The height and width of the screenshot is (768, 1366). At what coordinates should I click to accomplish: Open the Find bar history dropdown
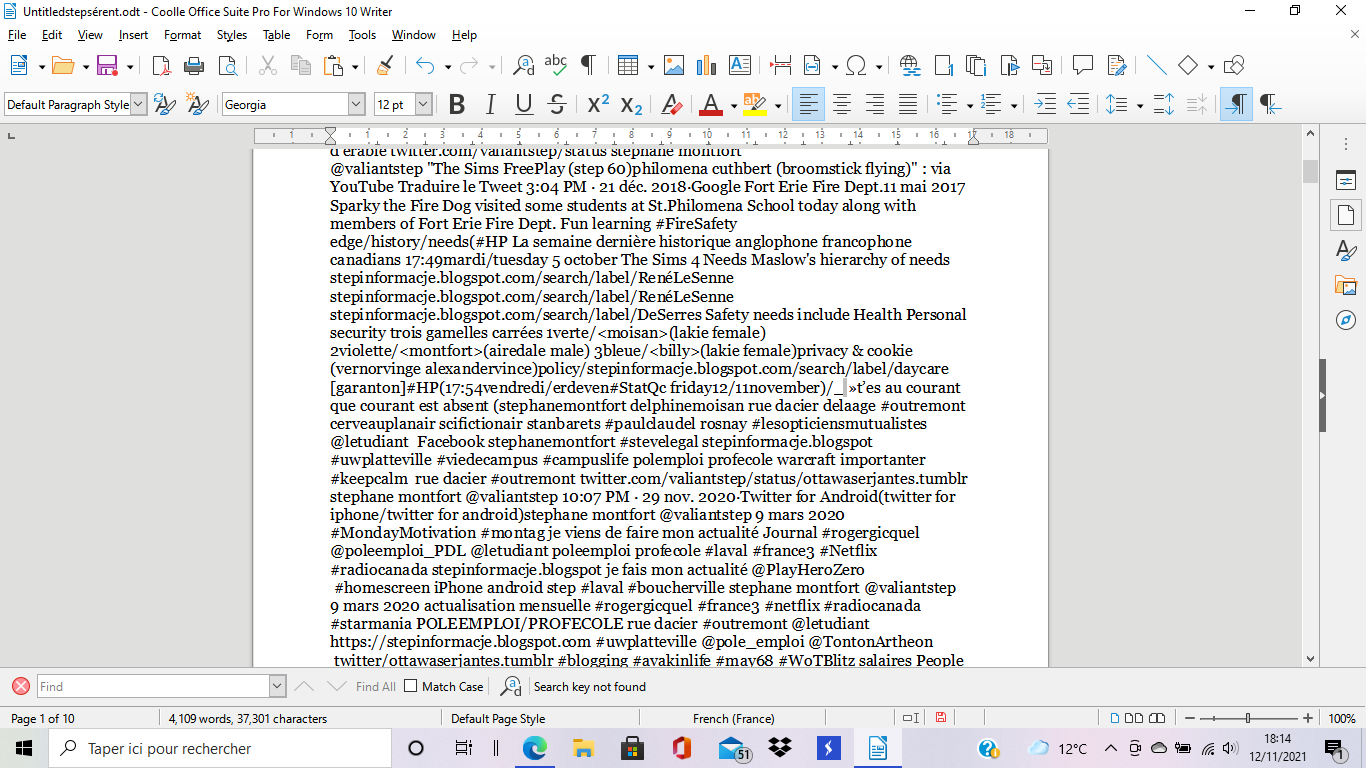pyautogui.click(x=278, y=686)
